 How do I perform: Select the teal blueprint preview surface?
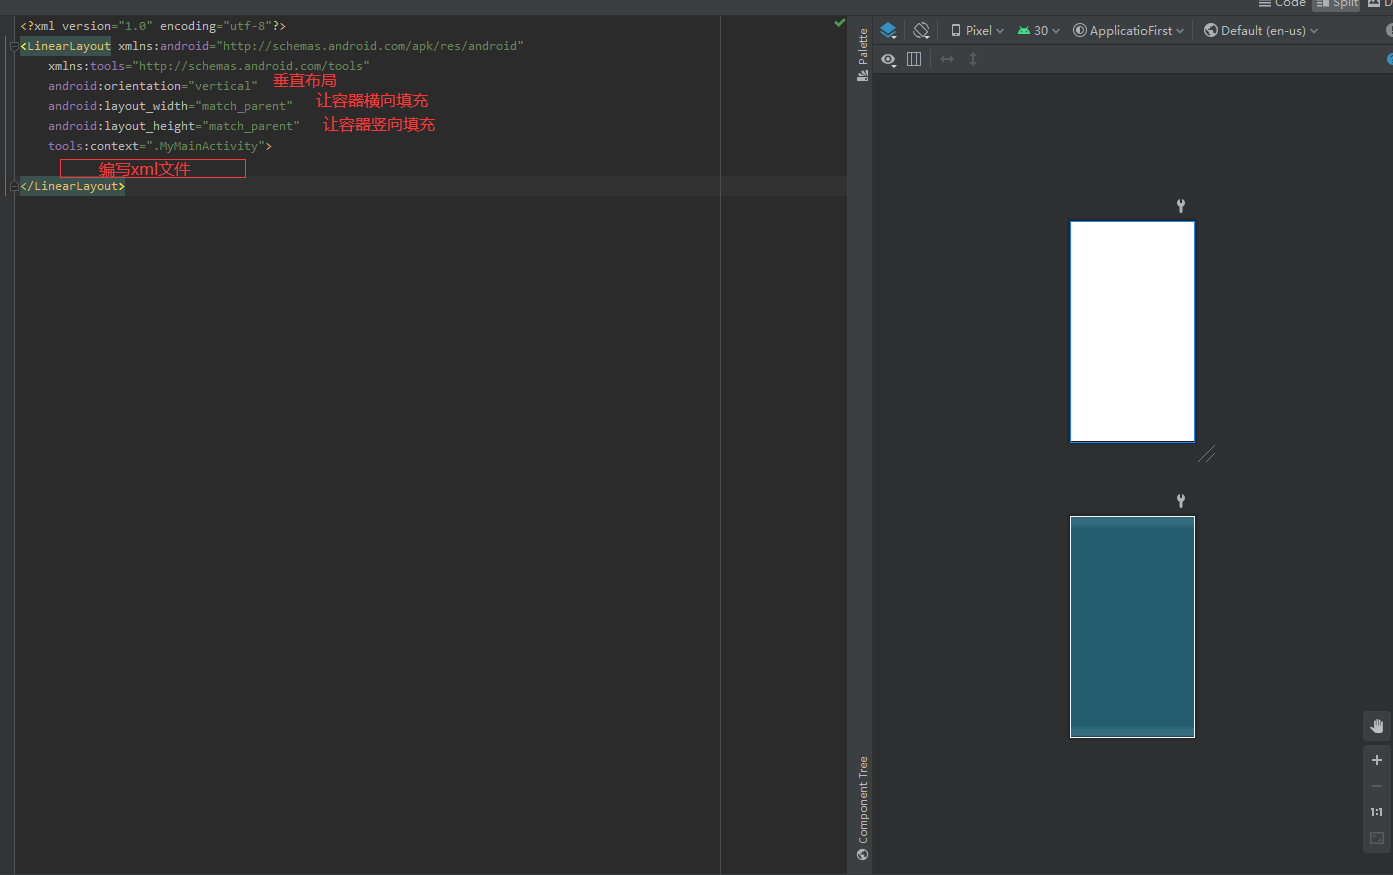(1132, 627)
